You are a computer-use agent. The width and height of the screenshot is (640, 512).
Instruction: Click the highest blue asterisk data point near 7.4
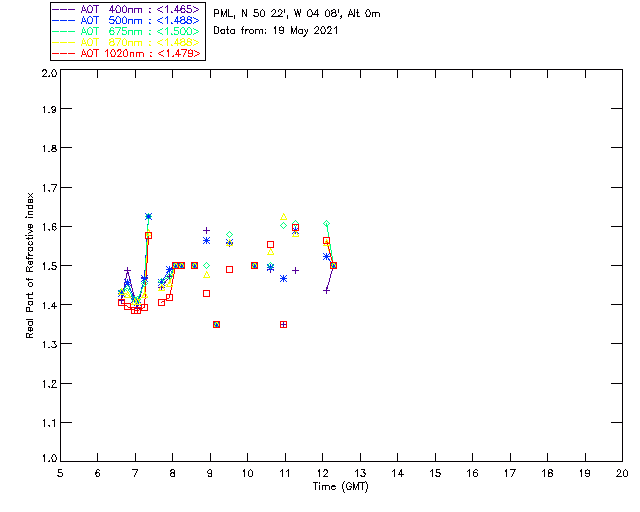(x=149, y=216)
